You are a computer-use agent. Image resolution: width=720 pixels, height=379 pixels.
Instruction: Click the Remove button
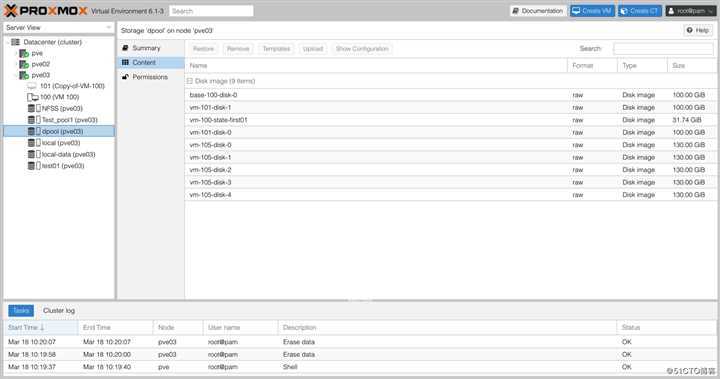[238, 49]
